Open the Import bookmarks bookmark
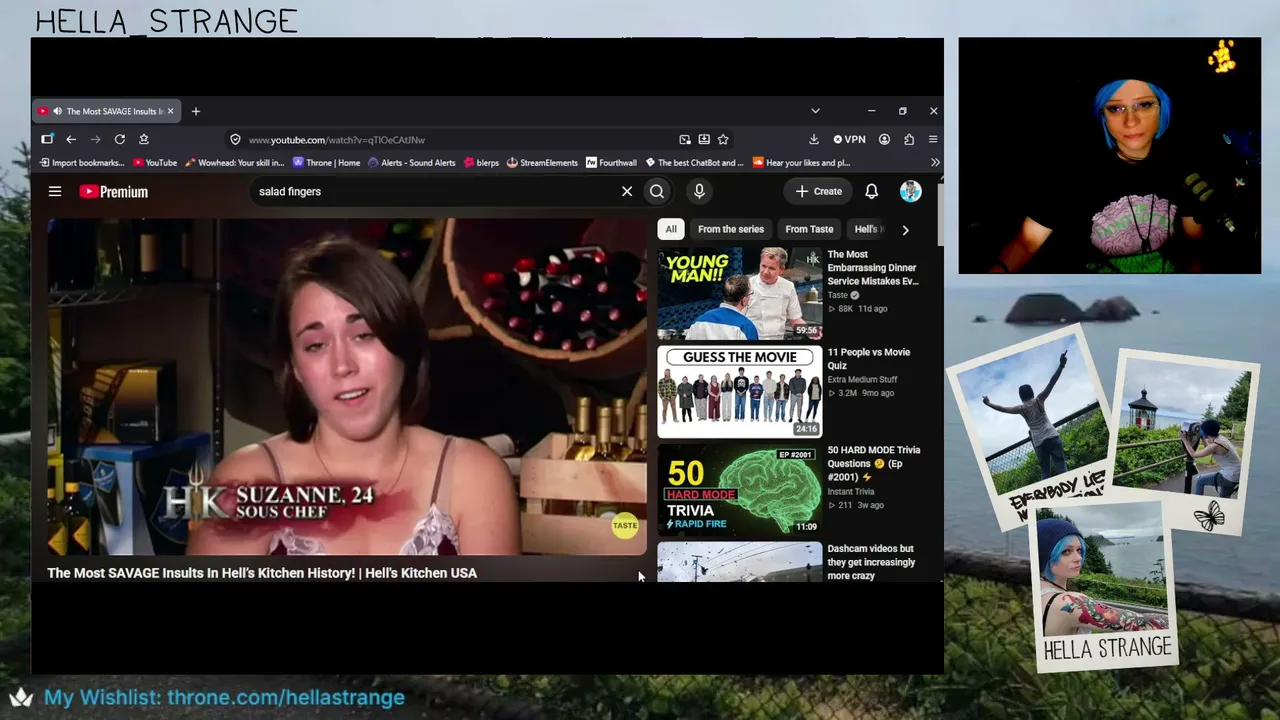This screenshot has height=720, width=1280. click(82, 162)
